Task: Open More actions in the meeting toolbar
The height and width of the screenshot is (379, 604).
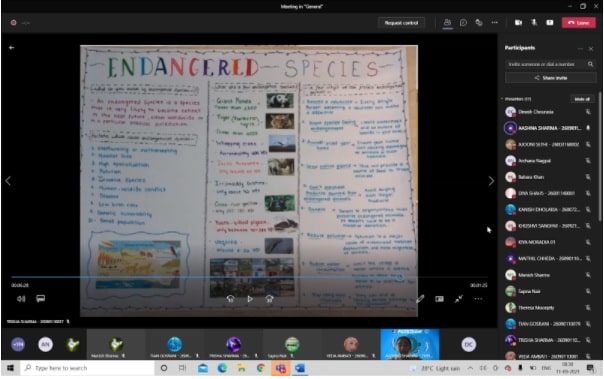Action: coord(495,23)
